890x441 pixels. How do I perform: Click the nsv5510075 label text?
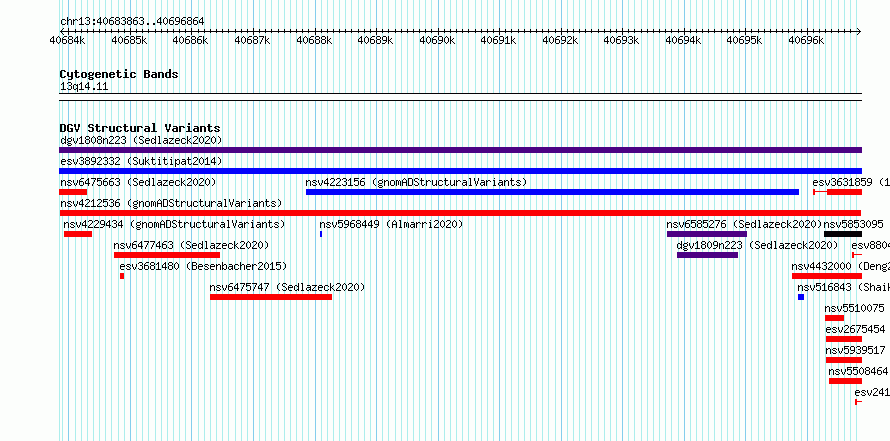click(855, 308)
